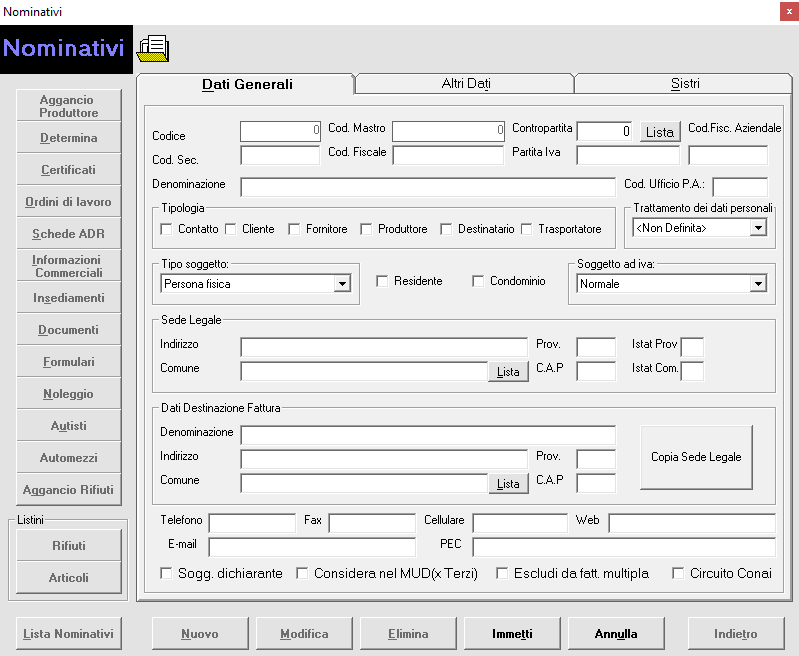Screen dimensions: 799x656
Task: Confirm with the Immetti button
Action: (512, 634)
